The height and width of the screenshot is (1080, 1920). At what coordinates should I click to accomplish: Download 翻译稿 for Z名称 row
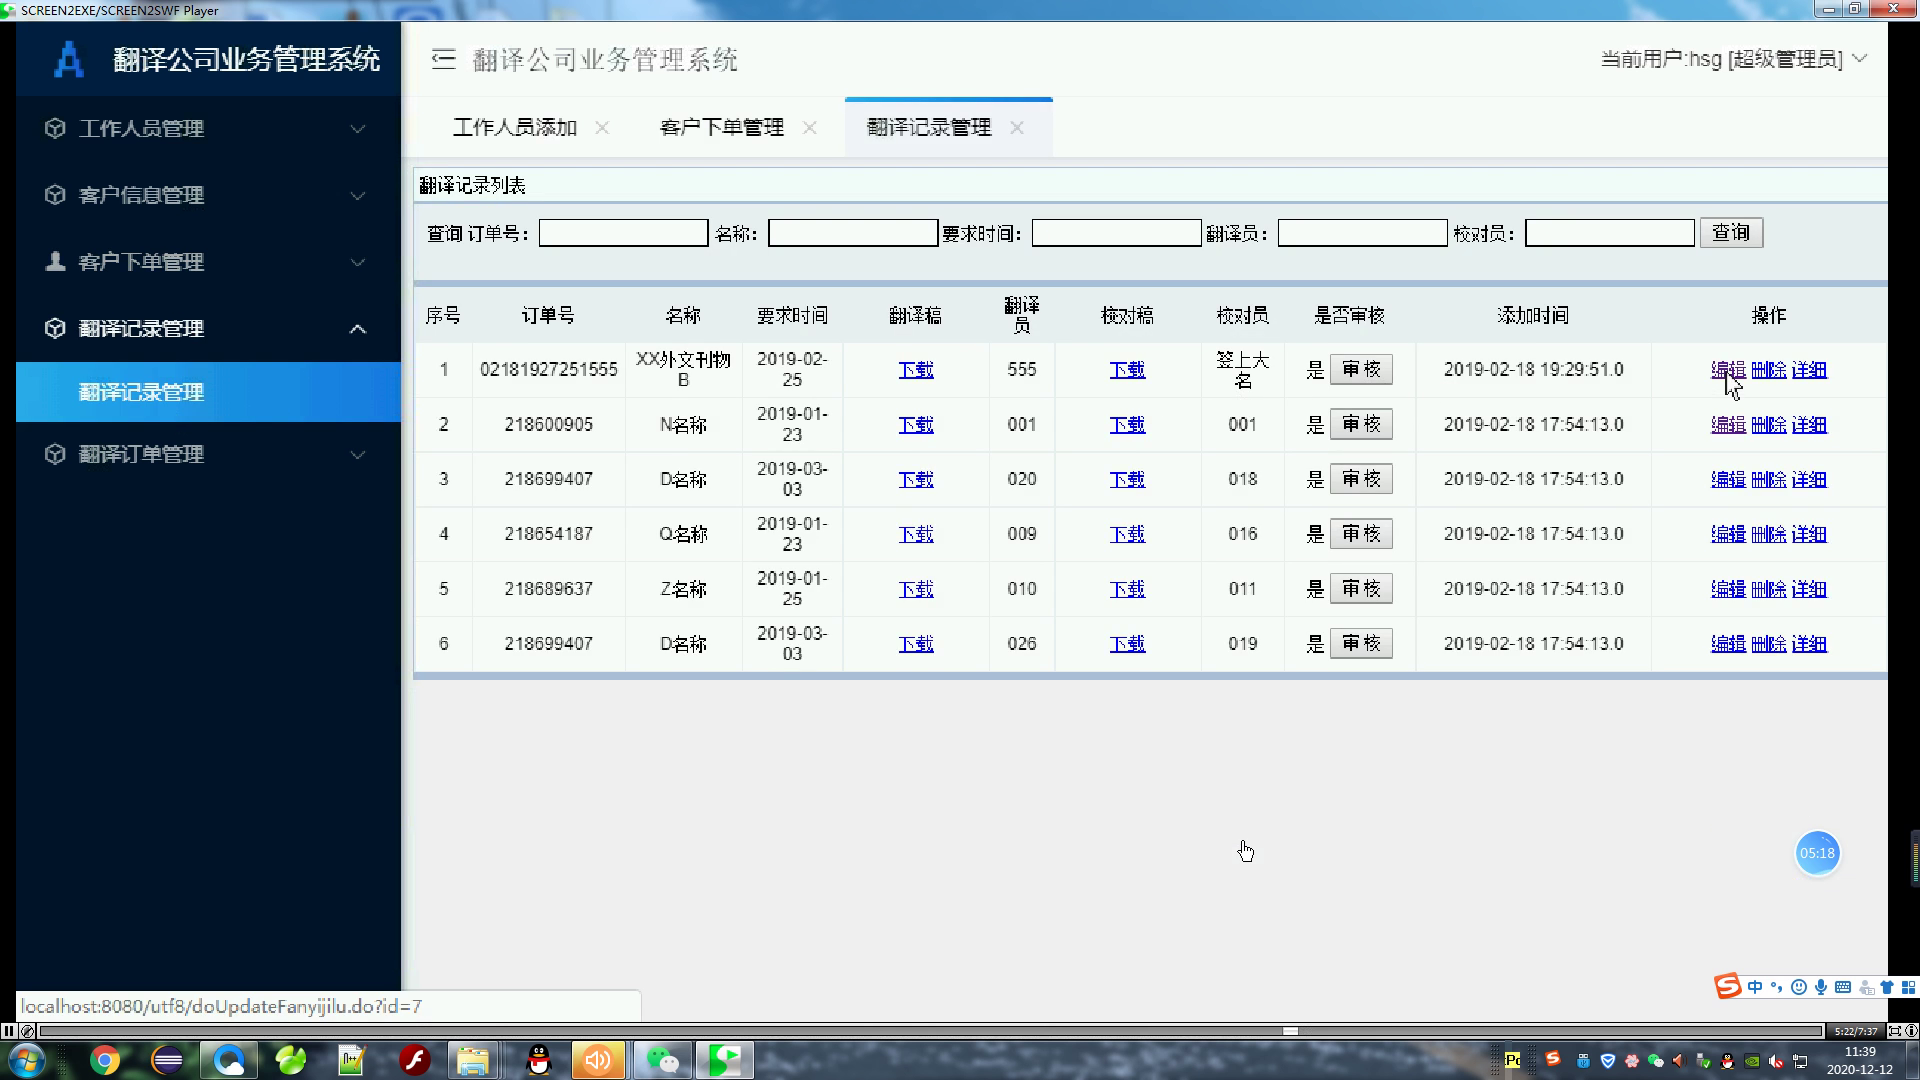pyautogui.click(x=915, y=589)
